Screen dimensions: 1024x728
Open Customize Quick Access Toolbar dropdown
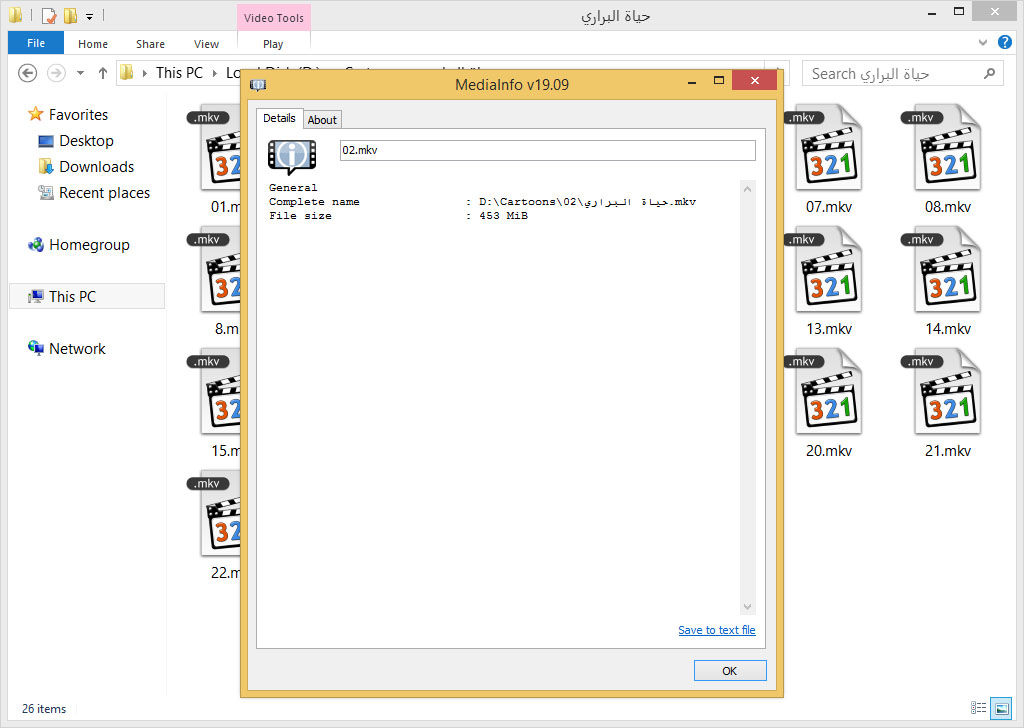coord(89,16)
